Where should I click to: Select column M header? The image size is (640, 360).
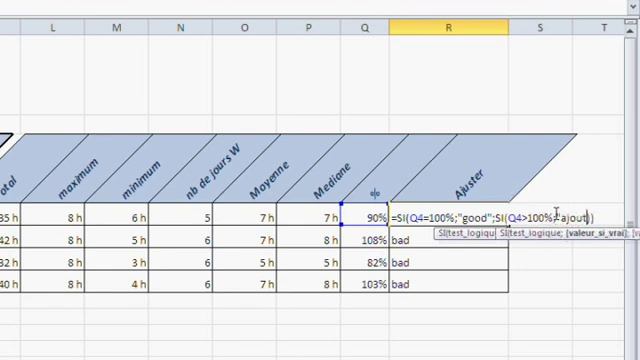117,28
